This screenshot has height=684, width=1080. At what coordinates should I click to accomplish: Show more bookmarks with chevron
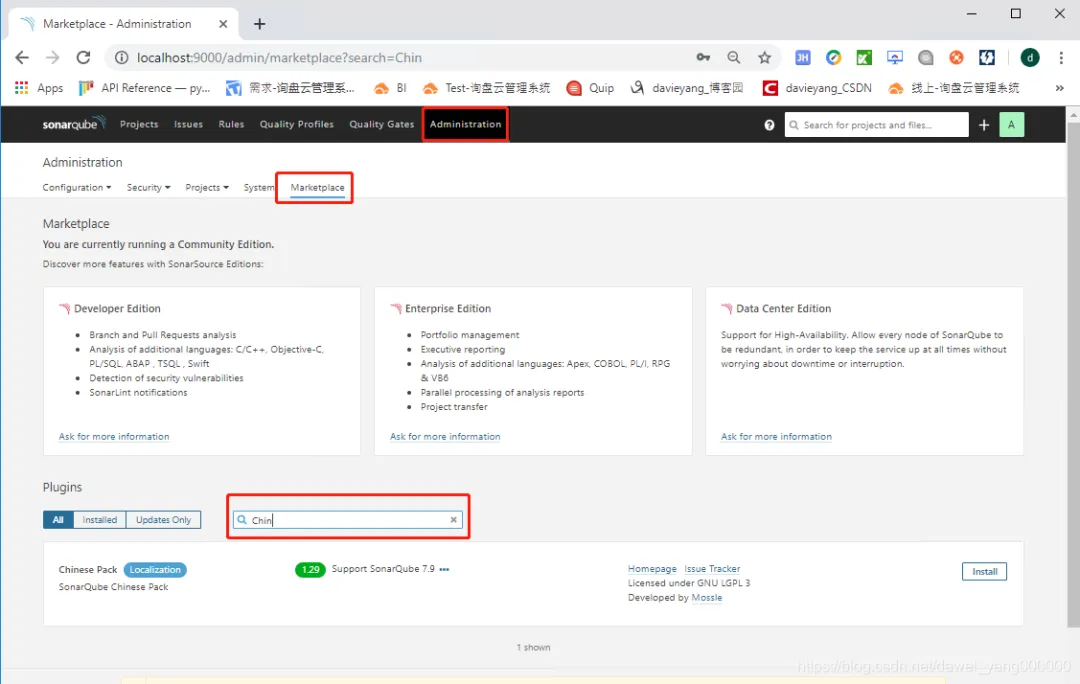point(1059,88)
